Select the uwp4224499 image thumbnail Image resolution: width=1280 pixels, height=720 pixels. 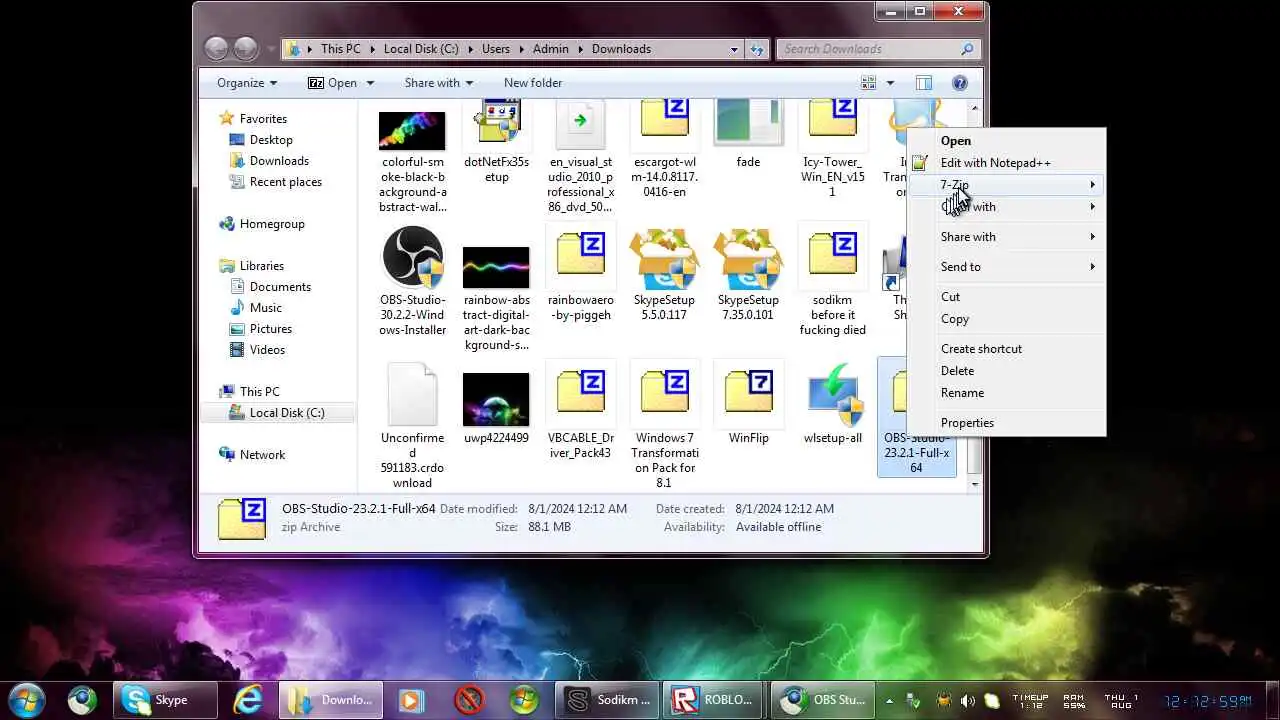[x=496, y=399]
